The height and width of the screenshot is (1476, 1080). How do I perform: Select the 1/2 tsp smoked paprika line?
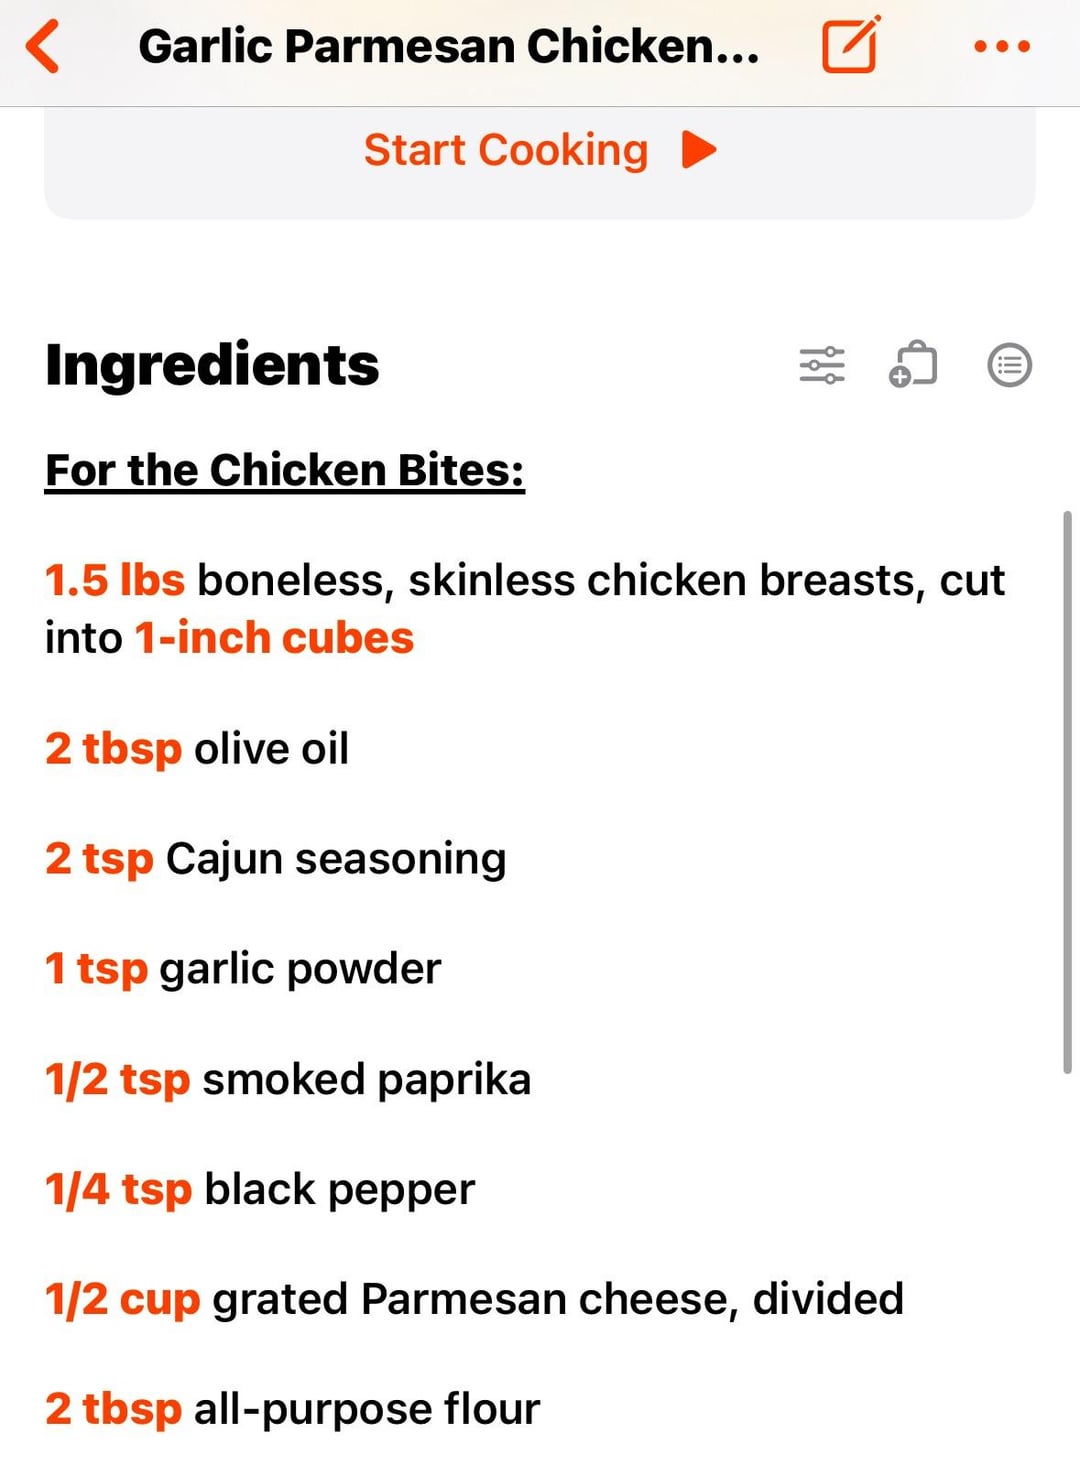point(288,1079)
